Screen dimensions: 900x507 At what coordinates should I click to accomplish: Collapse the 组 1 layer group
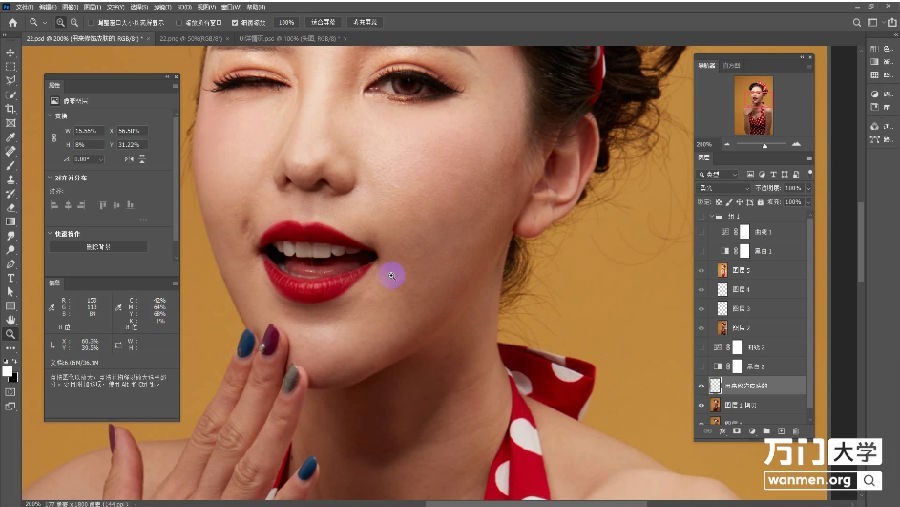tap(712, 216)
